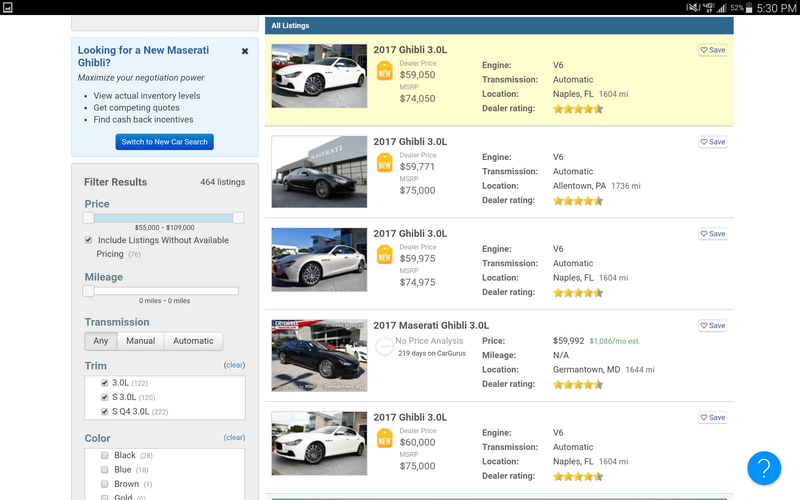The height and width of the screenshot is (500, 800).
Task: Check the Brown color filter
Action: (105, 484)
